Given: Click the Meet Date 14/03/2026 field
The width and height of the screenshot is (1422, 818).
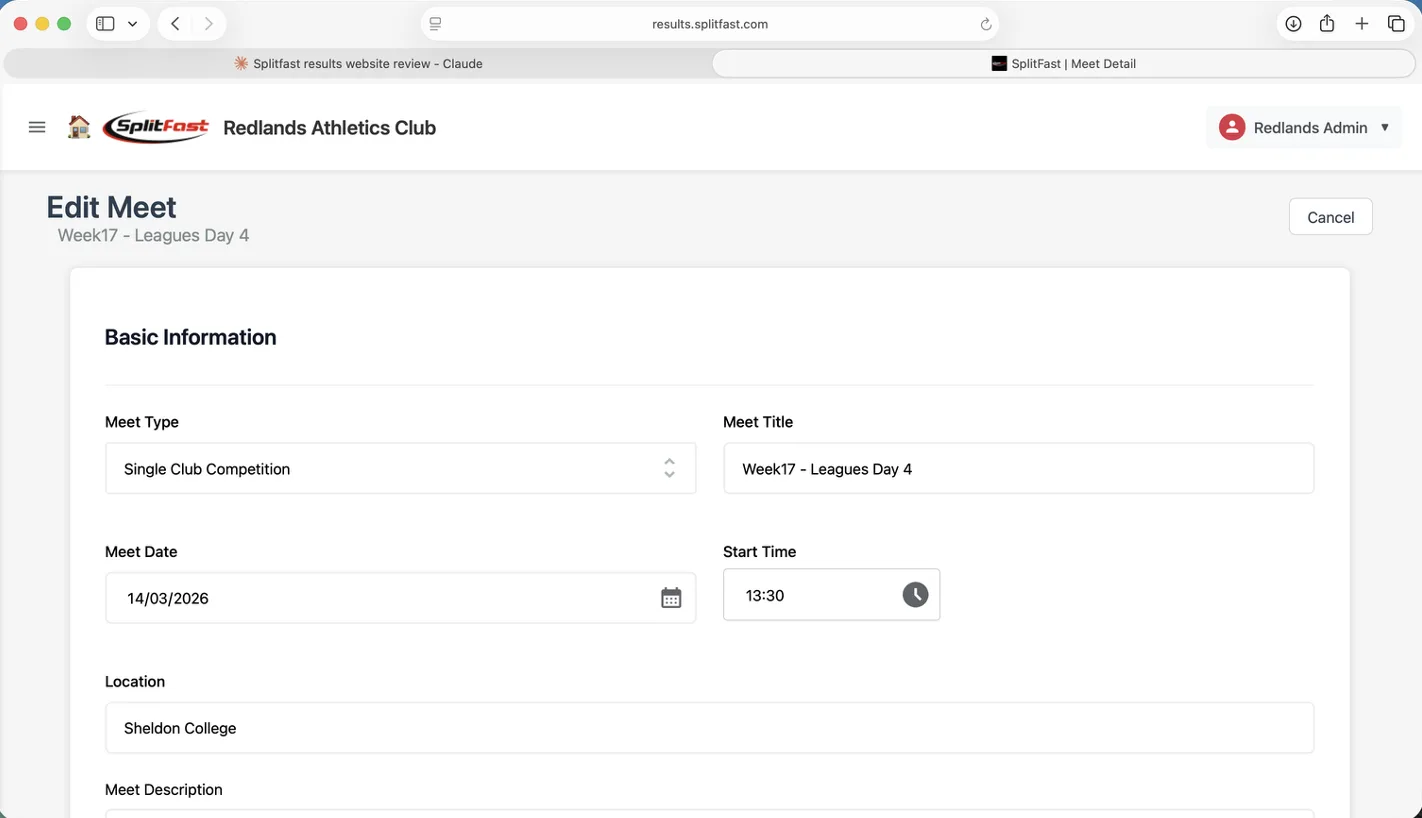Looking at the screenshot, I should coord(400,598).
